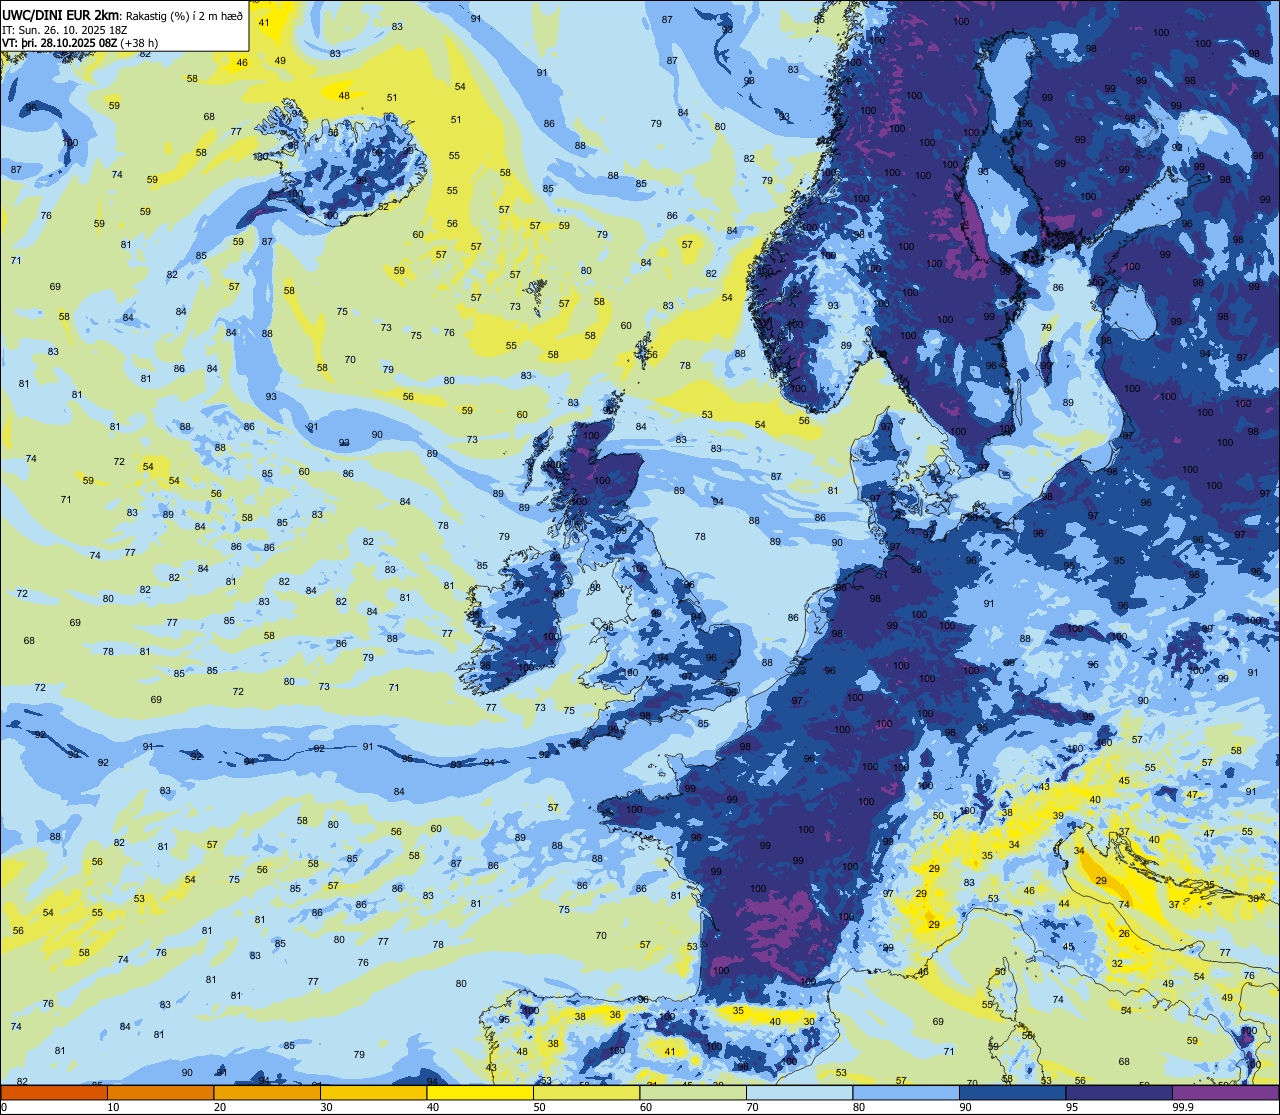Click the light green 60–70 legend swatch

[x=693, y=1093]
